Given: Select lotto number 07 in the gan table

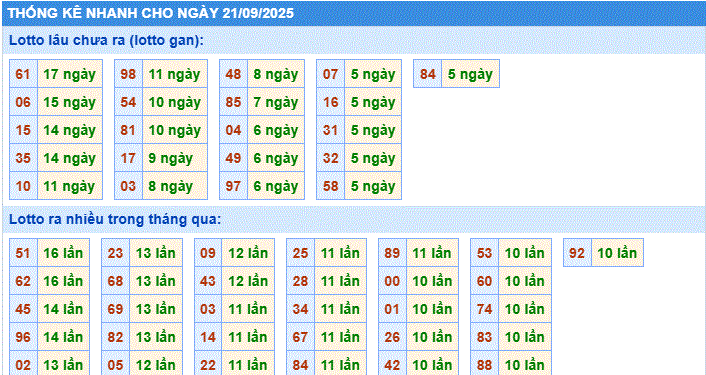Looking at the screenshot, I should coord(330,74).
